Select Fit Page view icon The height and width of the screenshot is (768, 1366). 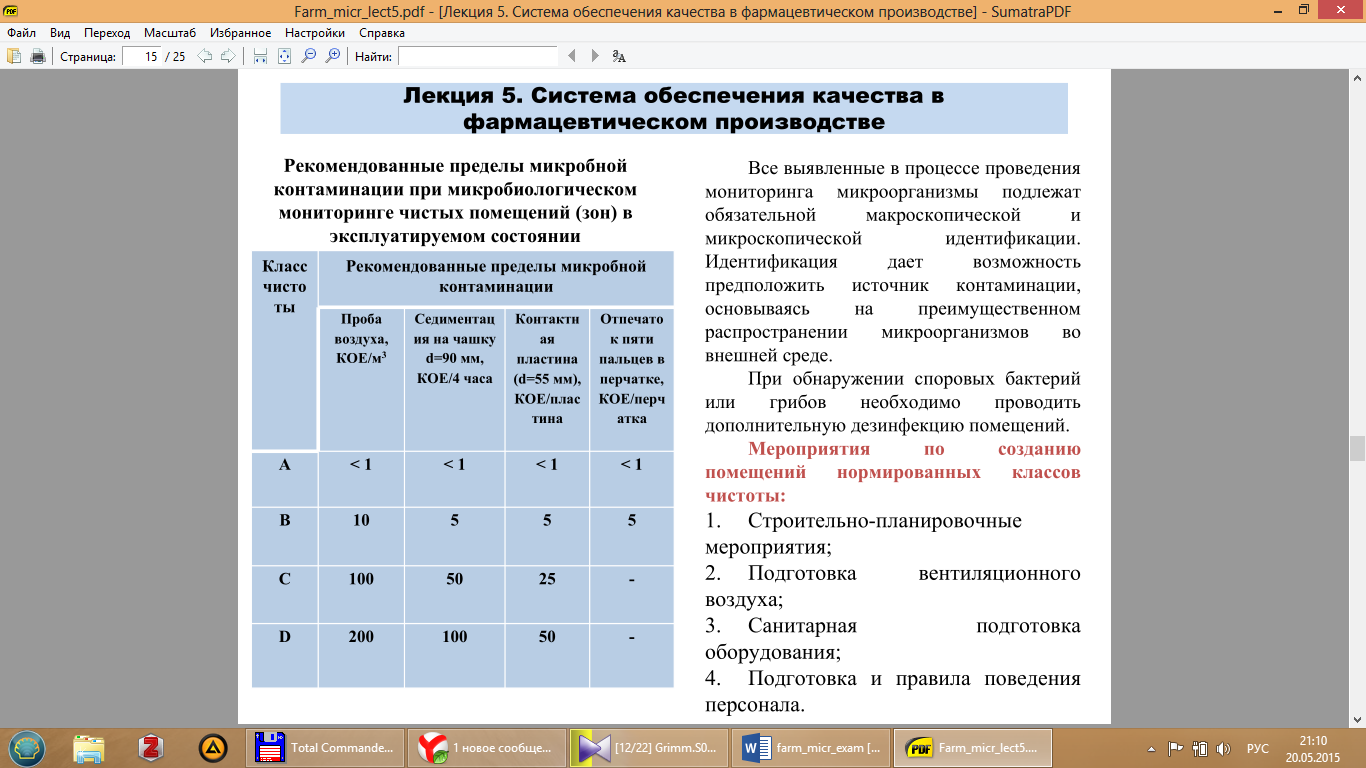[284, 56]
